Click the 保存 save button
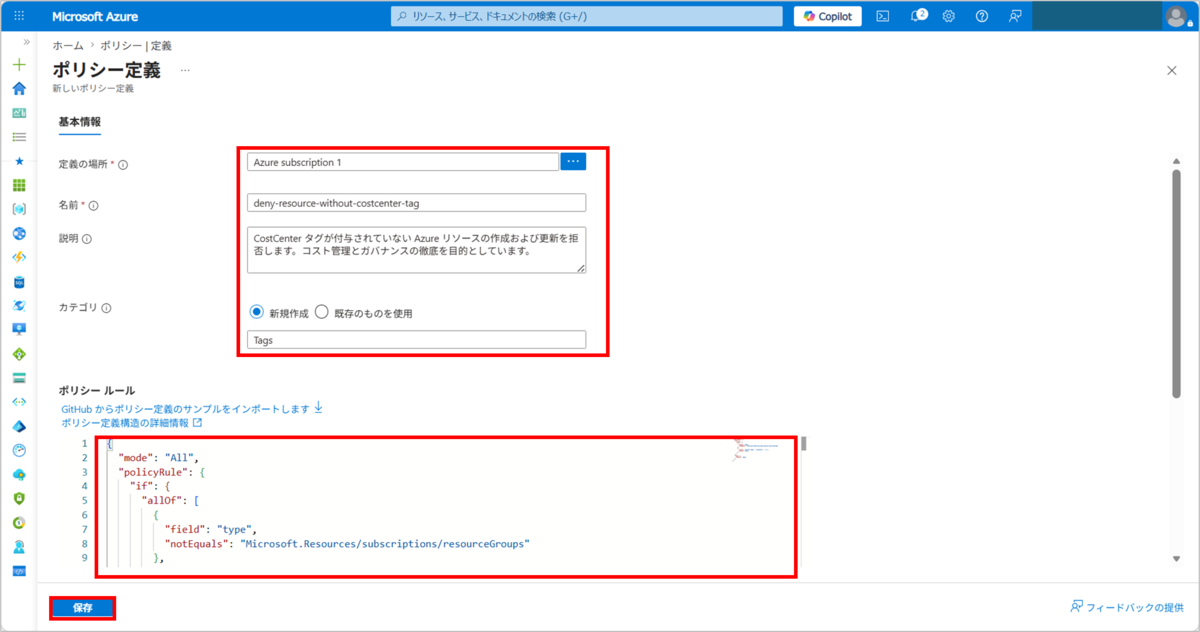 [83, 607]
